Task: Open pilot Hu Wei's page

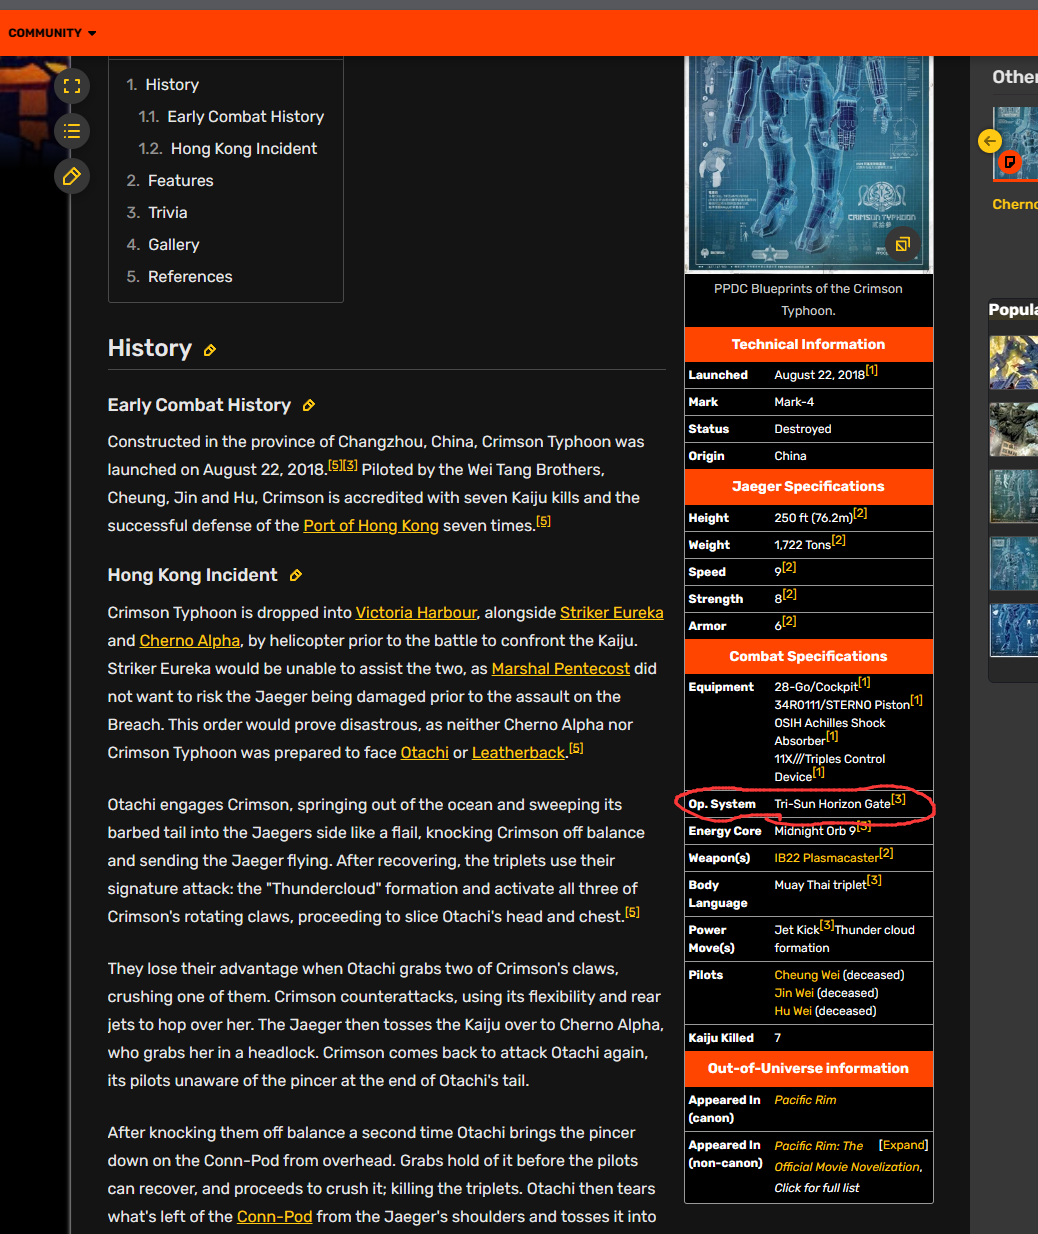Action: coord(793,1011)
